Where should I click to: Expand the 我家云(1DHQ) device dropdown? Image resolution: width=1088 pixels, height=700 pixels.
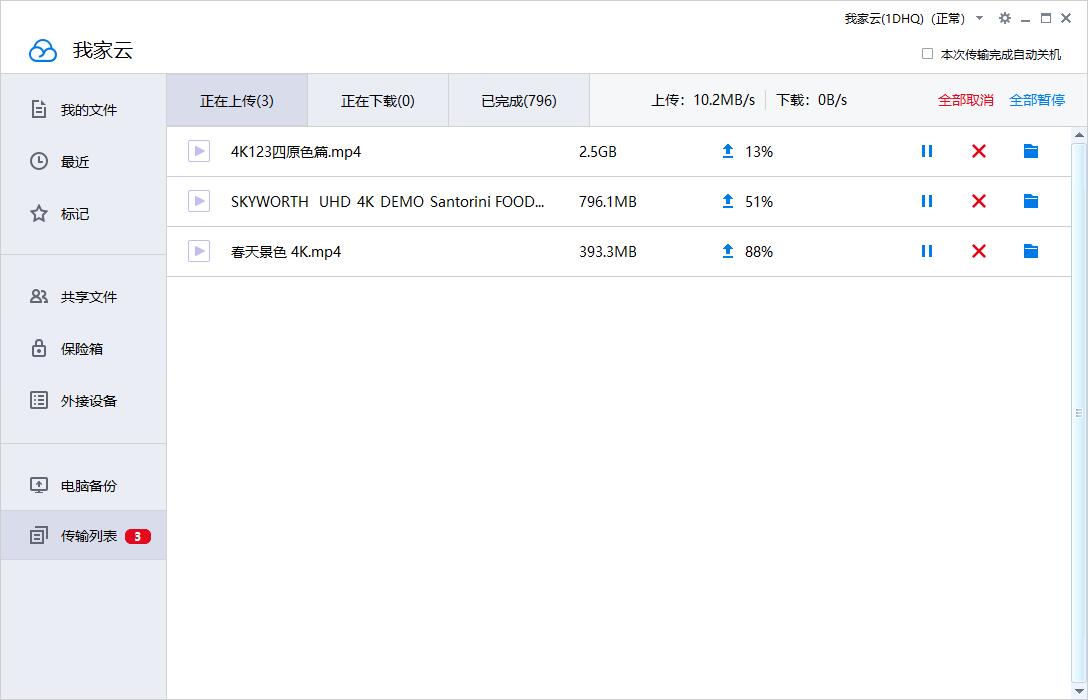click(x=978, y=18)
